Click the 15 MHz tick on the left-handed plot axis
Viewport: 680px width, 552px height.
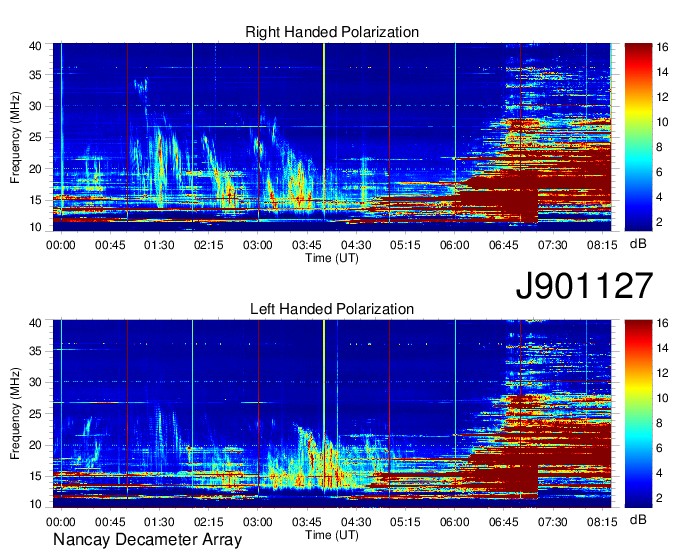pyautogui.click(x=35, y=477)
